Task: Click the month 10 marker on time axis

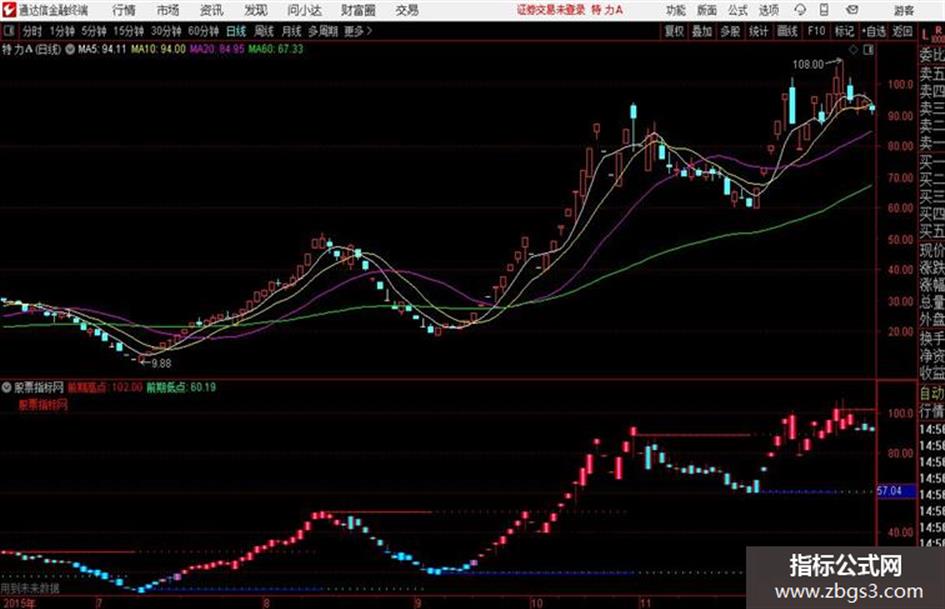Action: (x=536, y=602)
